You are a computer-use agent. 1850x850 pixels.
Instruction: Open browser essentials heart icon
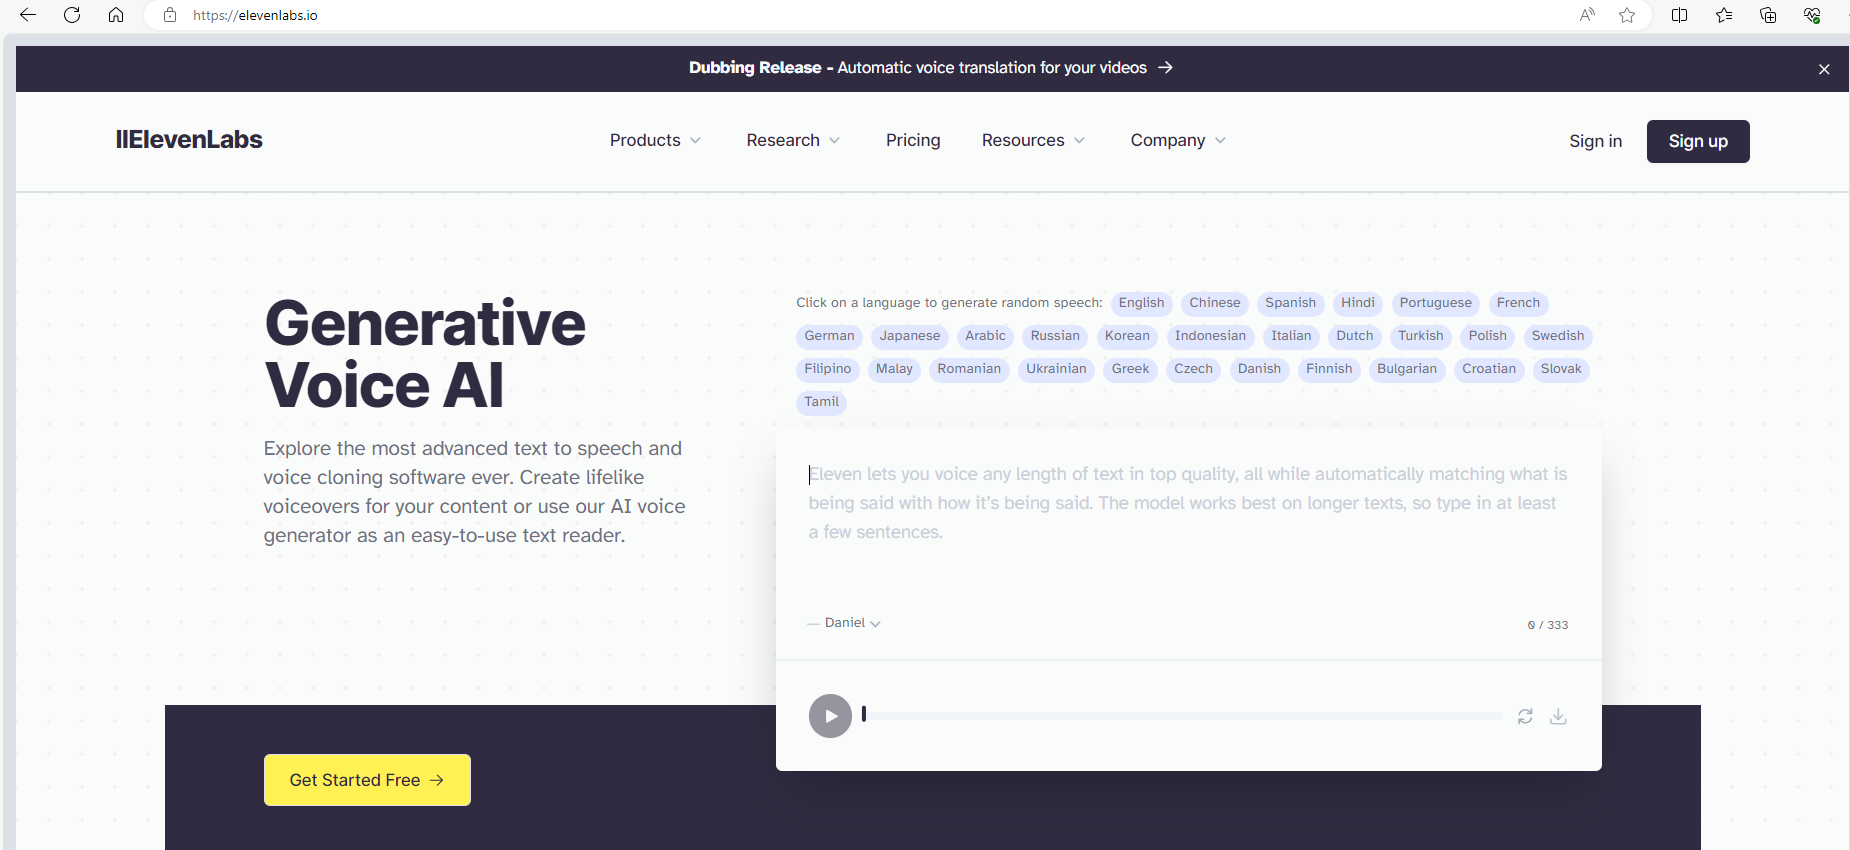(x=1812, y=15)
